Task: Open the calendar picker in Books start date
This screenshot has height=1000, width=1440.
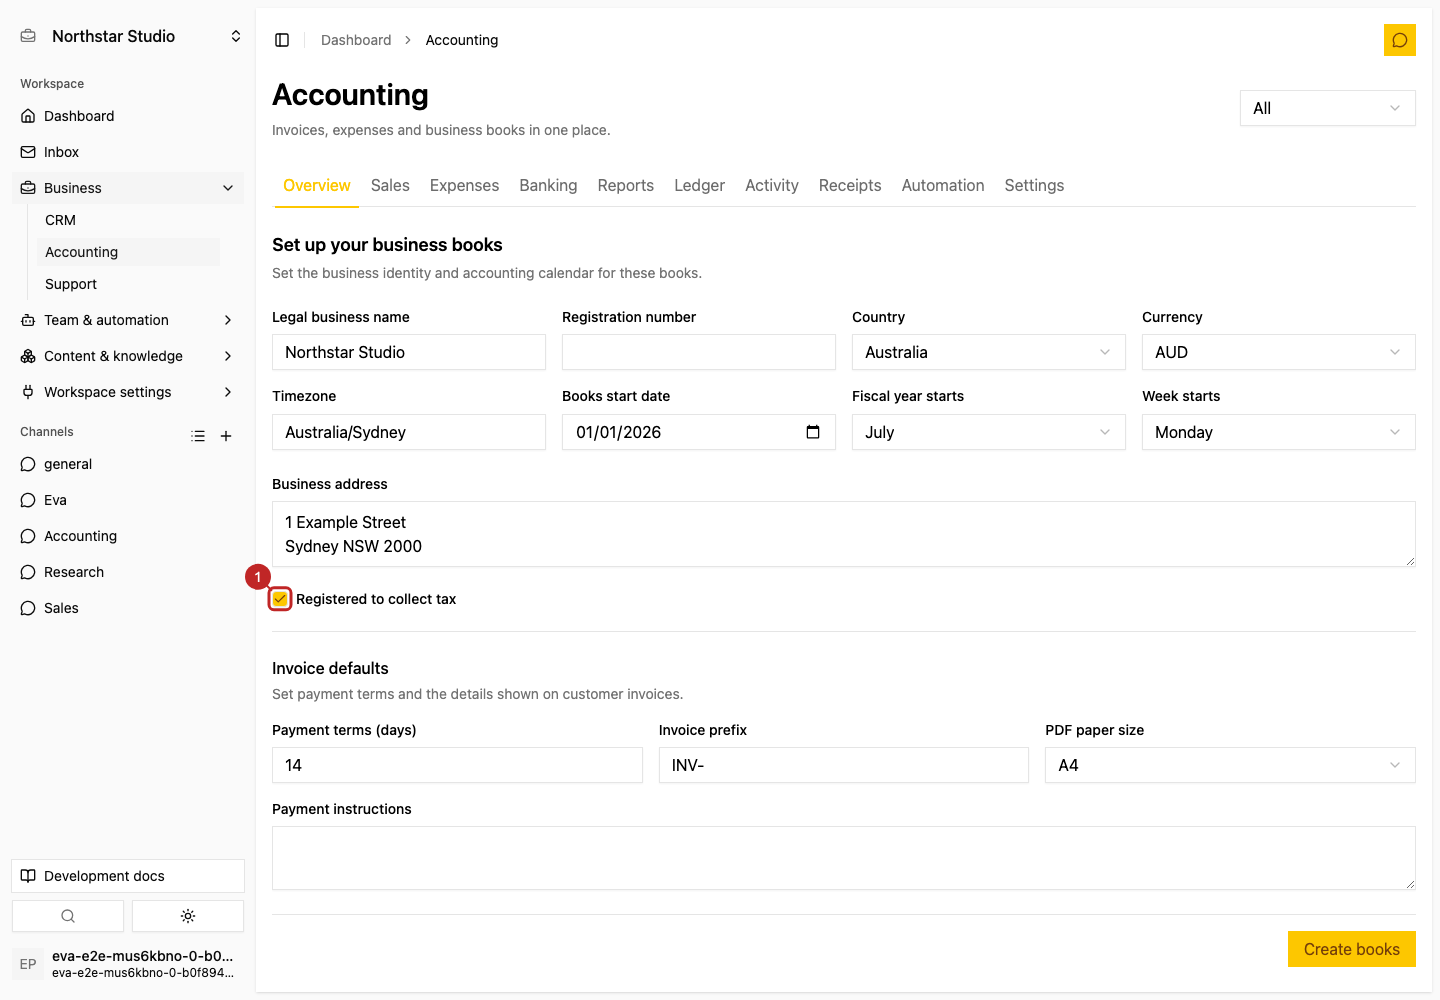Action: (813, 432)
